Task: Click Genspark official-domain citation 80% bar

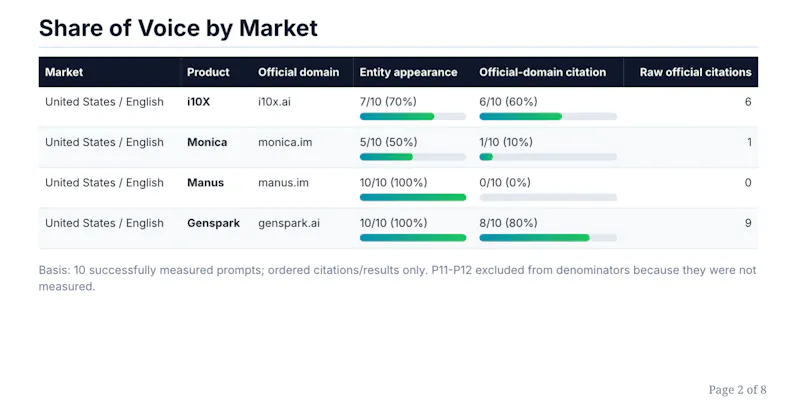Action: pos(548,238)
